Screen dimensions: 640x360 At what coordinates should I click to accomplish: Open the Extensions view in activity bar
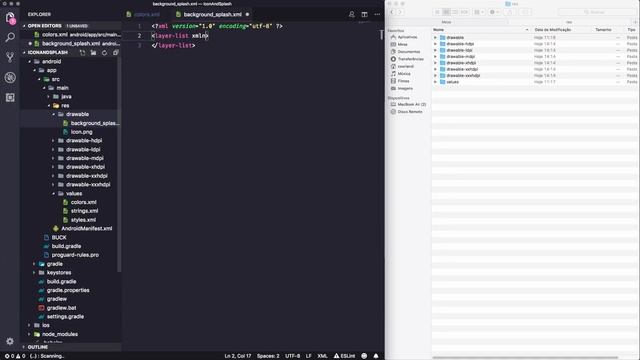[10, 97]
